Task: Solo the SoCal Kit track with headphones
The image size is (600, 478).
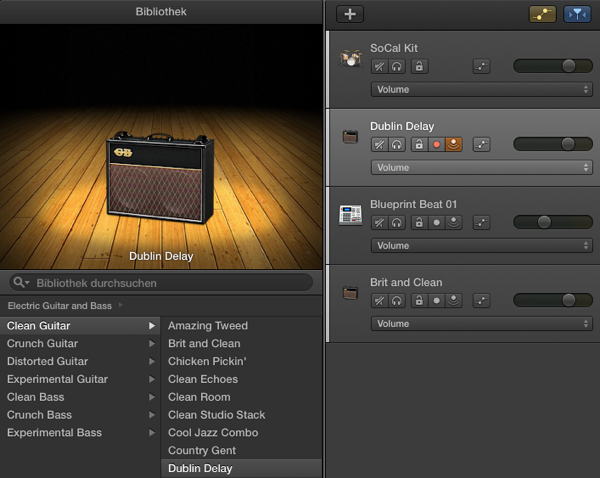Action: pyautogui.click(x=397, y=66)
